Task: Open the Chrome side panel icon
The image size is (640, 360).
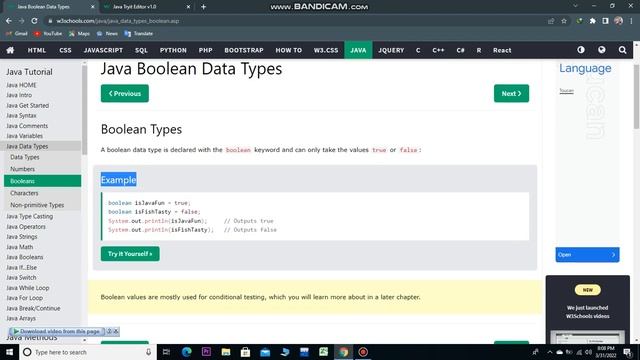Action: click(605, 21)
